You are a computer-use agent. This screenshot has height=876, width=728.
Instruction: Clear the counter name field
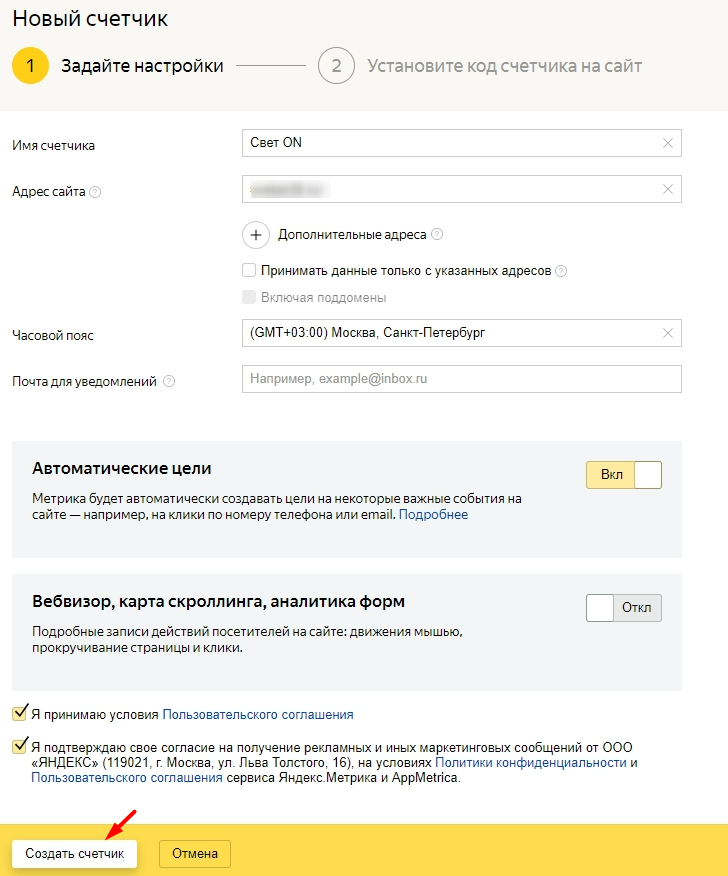[x=668, y=143]
